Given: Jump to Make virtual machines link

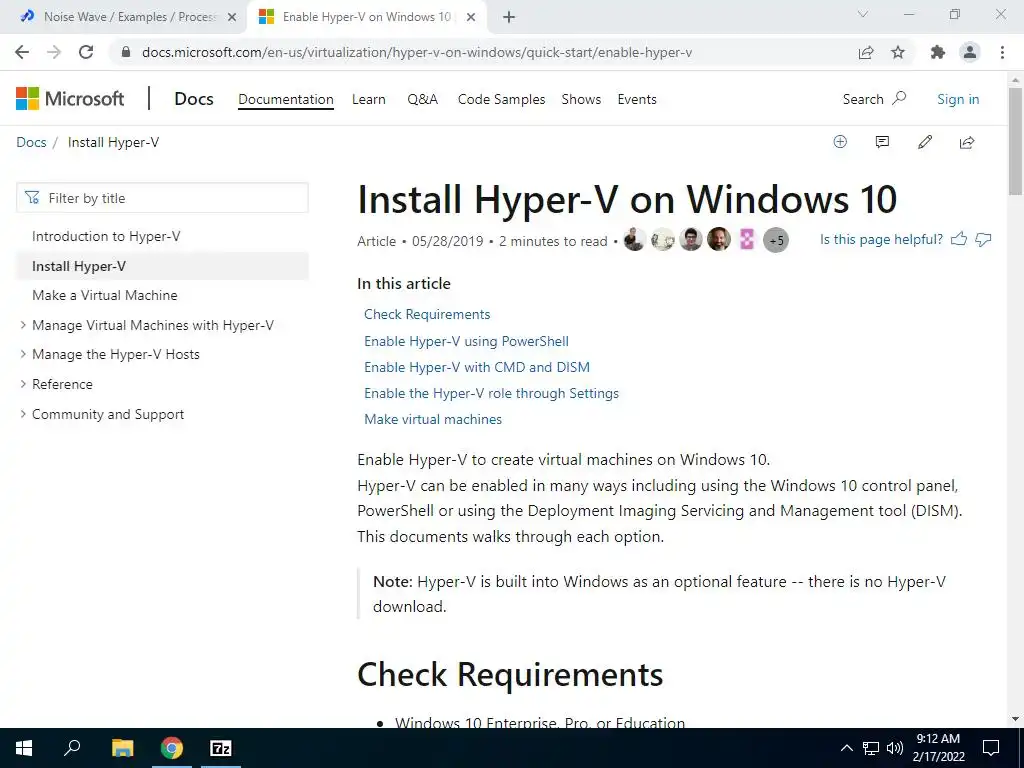Looking at the screenshot, I should pyautogui.click(x=433, y=419).
